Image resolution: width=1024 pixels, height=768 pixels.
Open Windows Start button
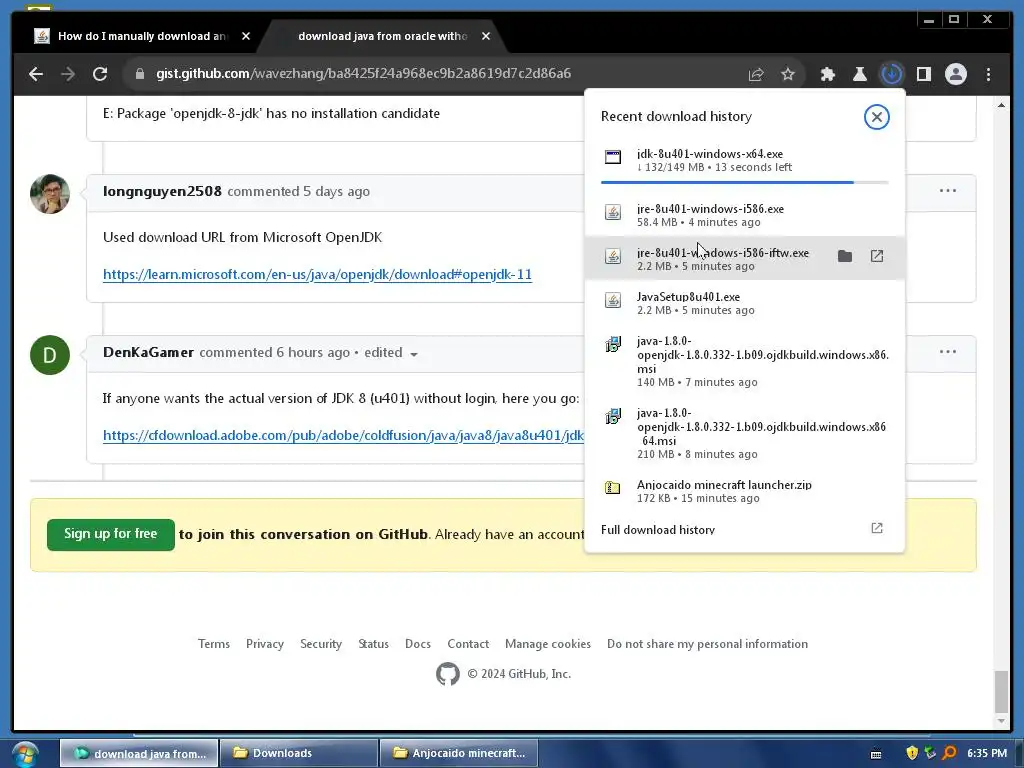point(25,754)
